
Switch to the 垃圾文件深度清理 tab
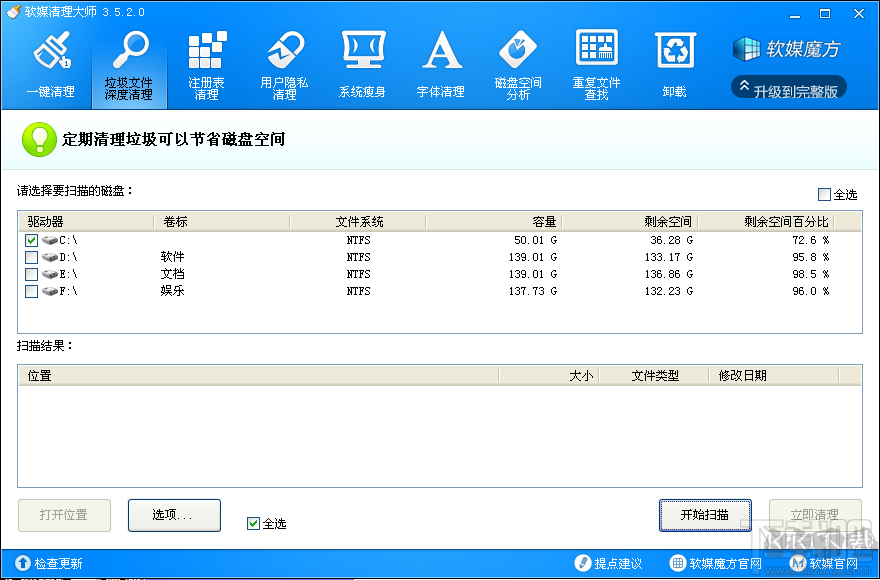click(130, 63)
